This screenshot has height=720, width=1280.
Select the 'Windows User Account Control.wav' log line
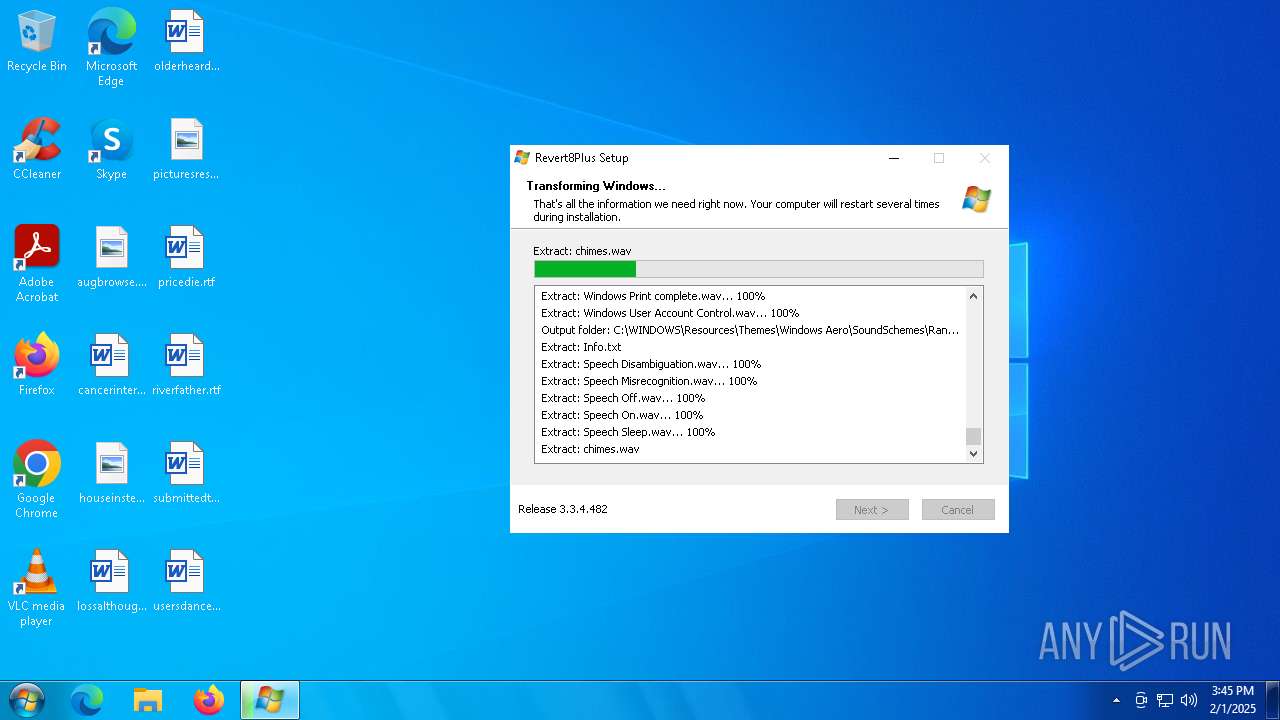coord(670,313)
